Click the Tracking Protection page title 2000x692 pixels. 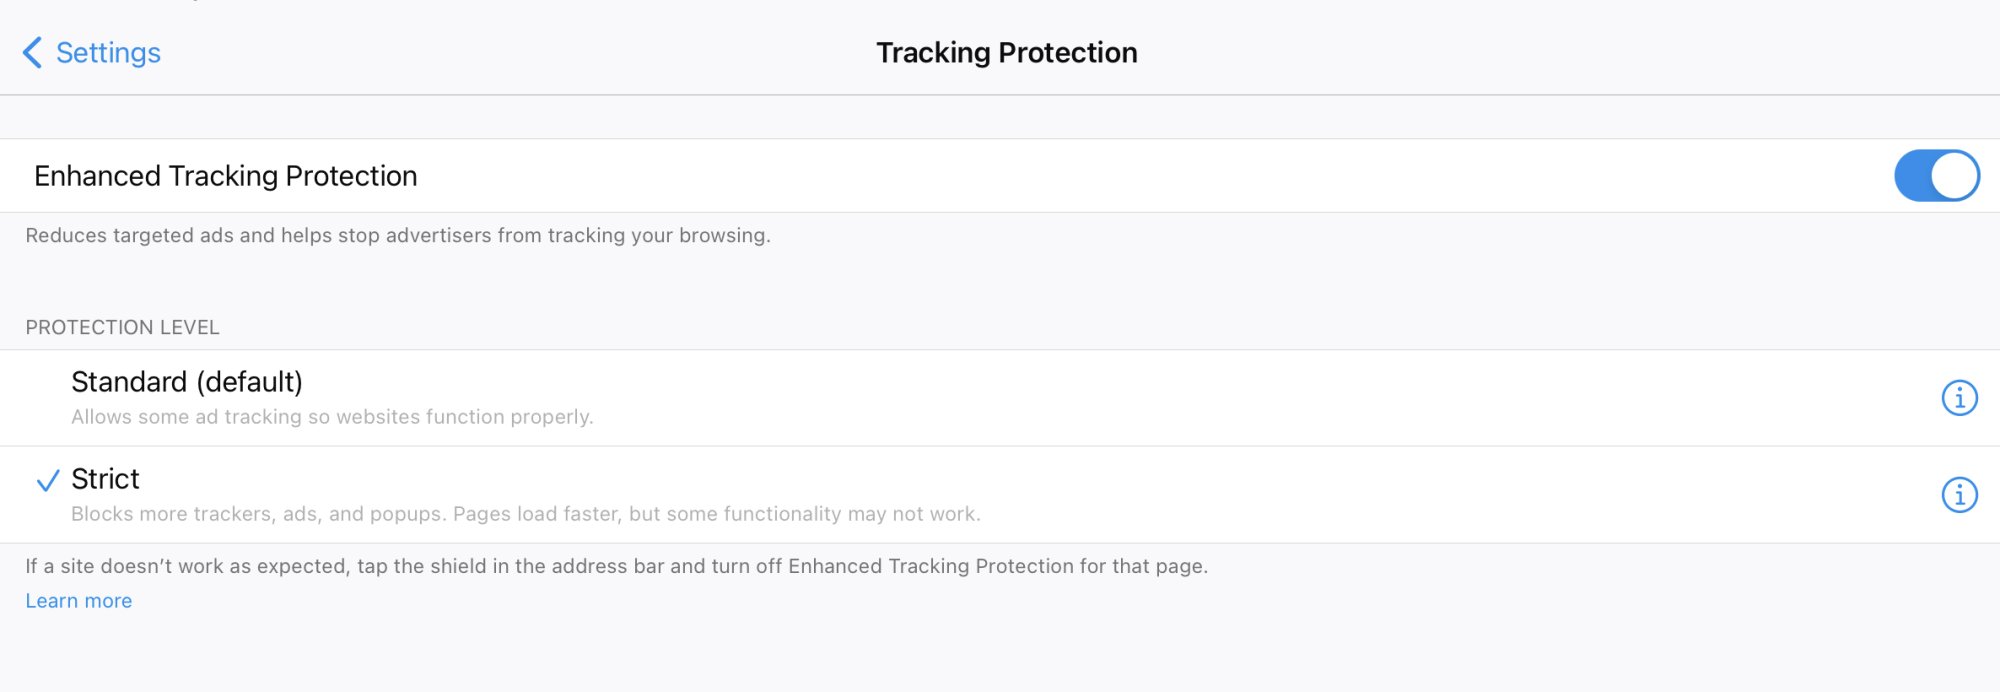point(1006,53)
